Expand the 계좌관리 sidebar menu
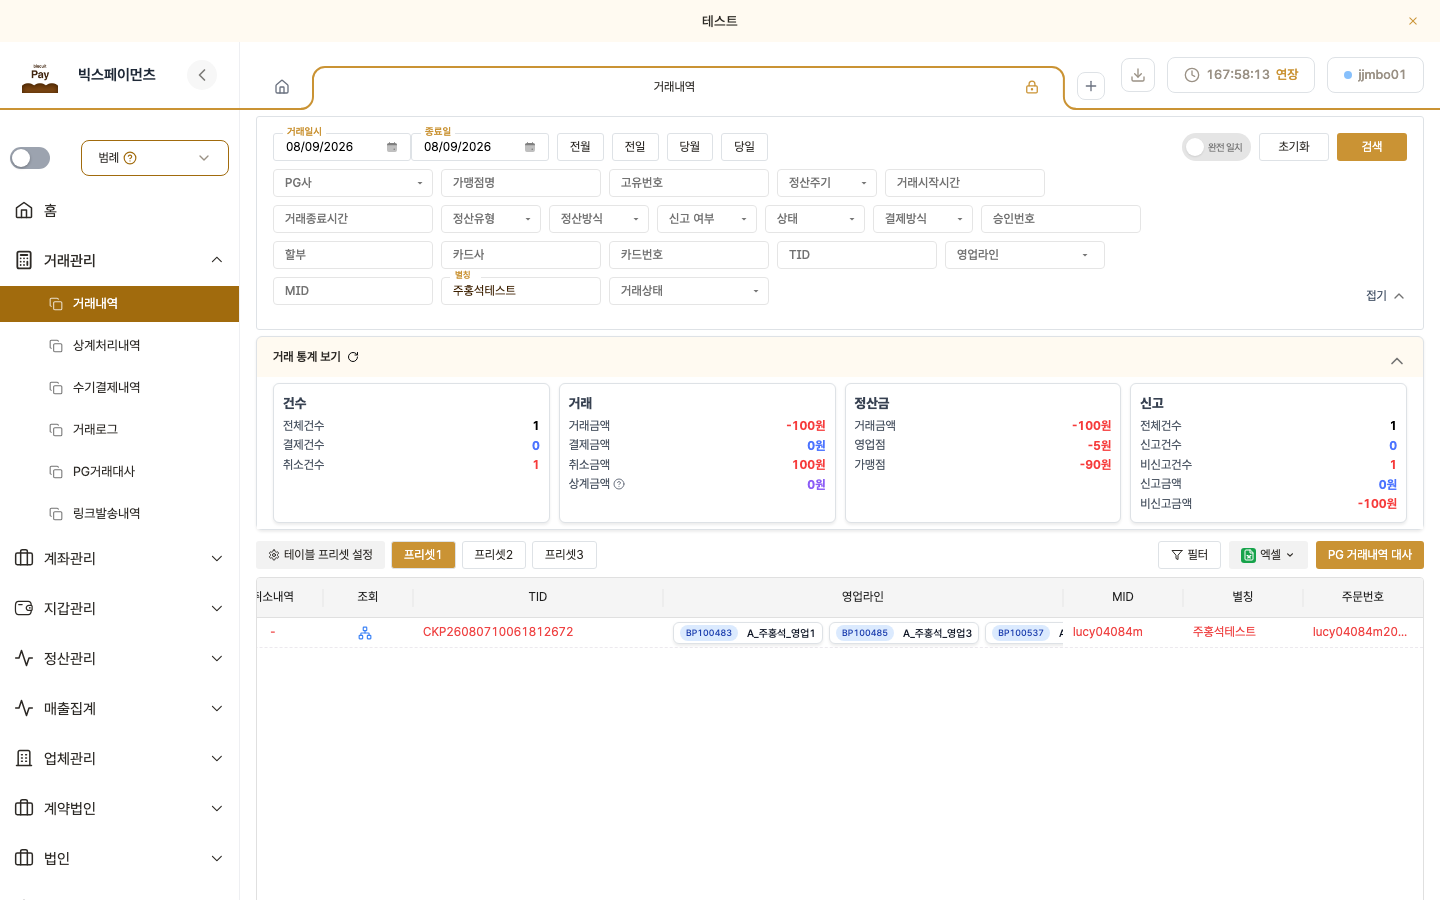This screenshot has height=900, width=1440. click(120, 558)
